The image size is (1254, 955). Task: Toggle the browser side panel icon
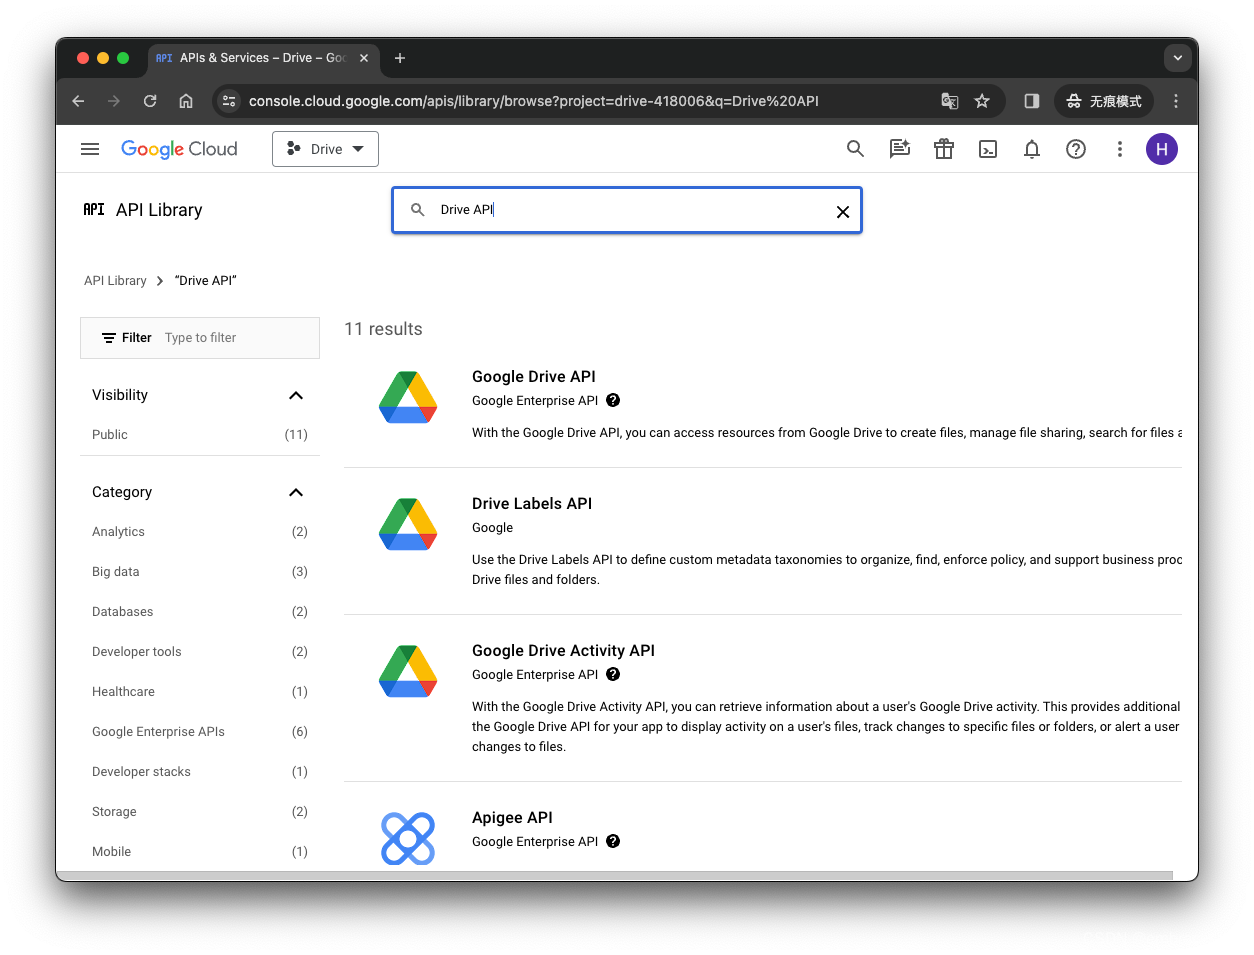tap(1032, 101)
